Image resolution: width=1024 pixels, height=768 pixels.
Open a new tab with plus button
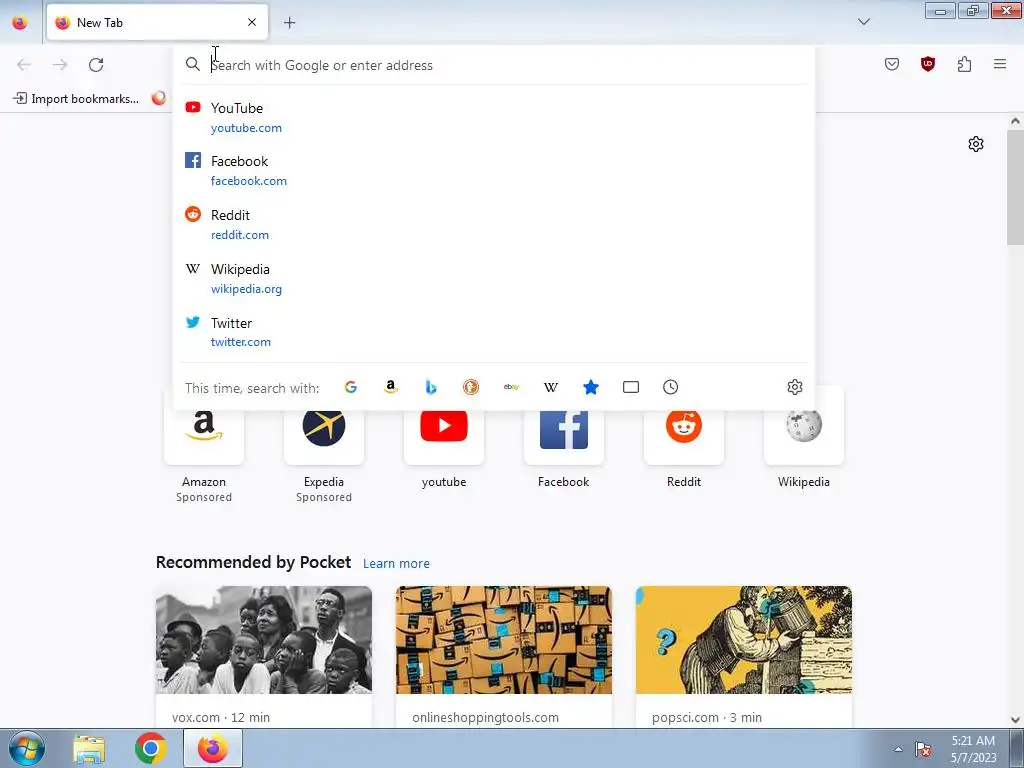pyautogui.click(x=289, y=23)
